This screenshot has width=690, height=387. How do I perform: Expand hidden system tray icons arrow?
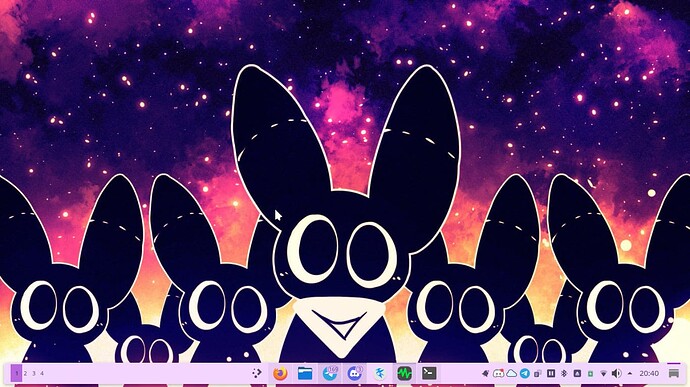coord(630,373)
